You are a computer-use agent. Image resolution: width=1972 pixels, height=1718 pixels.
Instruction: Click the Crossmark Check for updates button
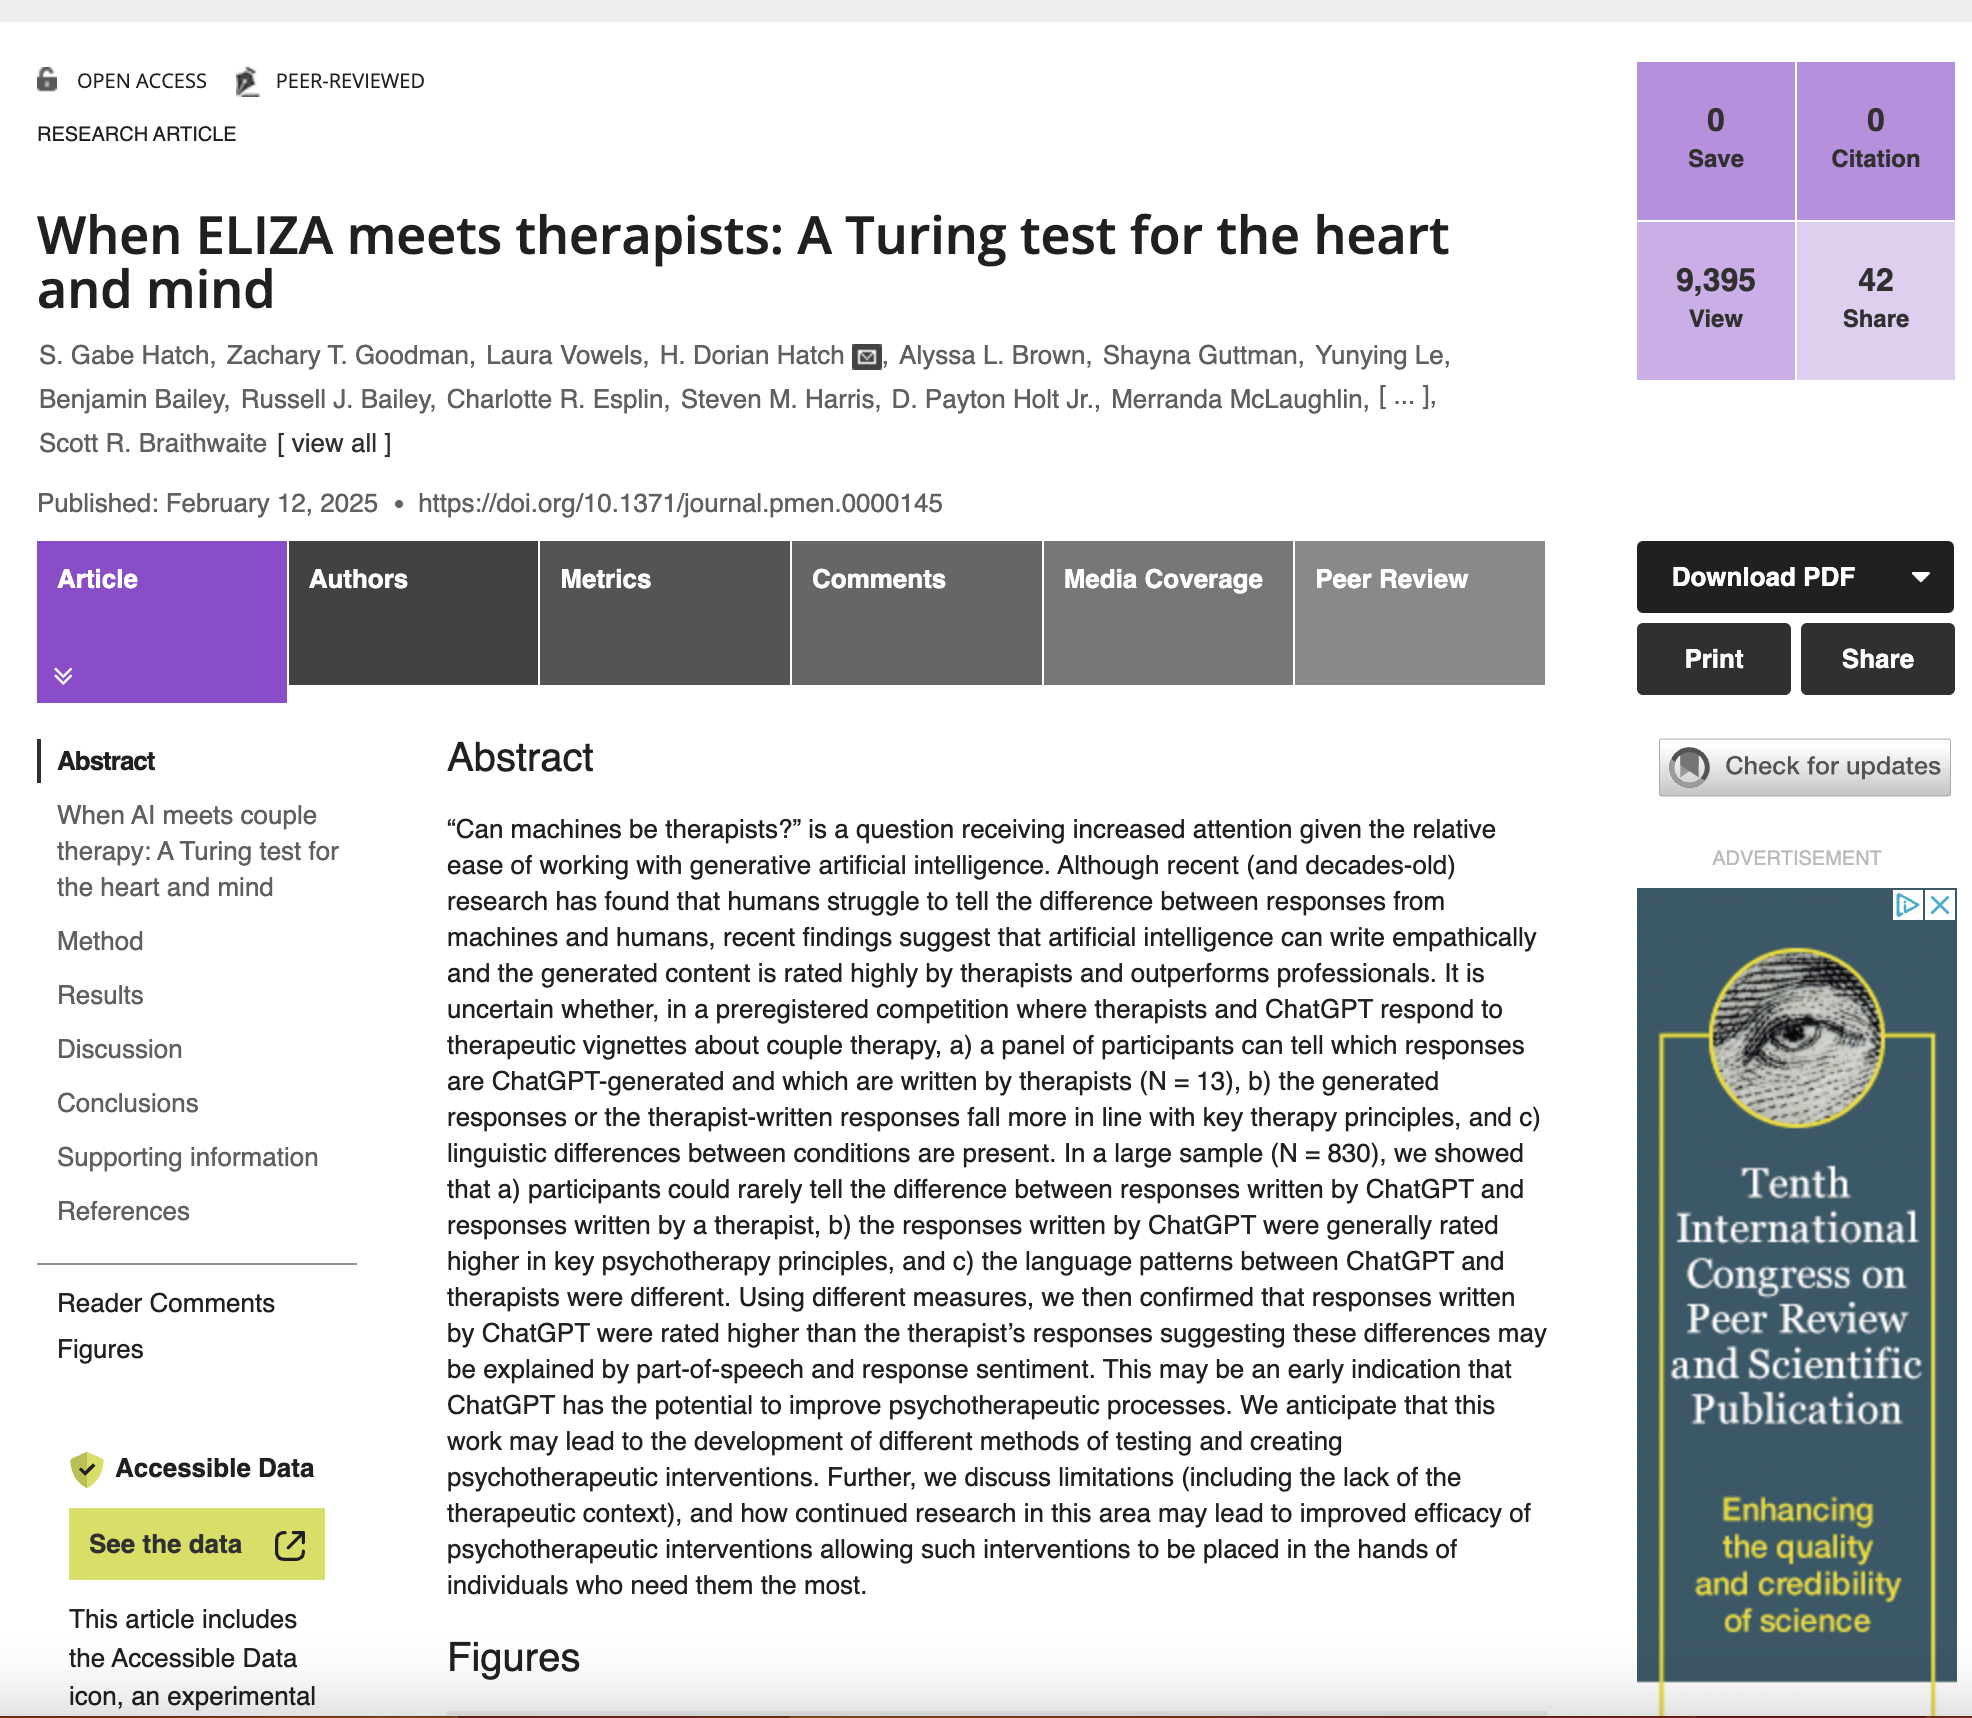tap(1804, 767)
